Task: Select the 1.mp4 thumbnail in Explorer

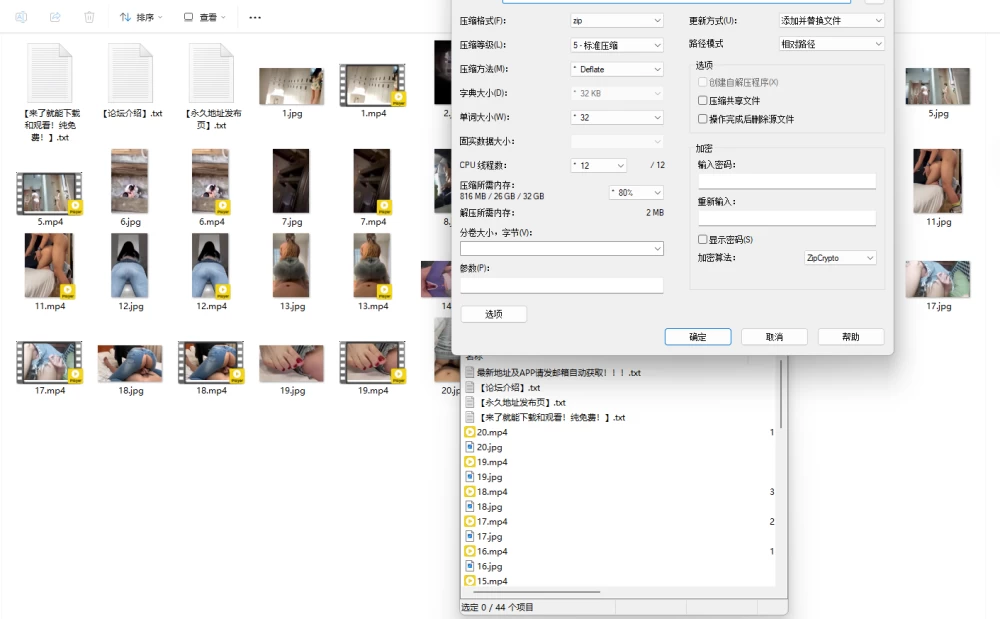Action: 372,85
